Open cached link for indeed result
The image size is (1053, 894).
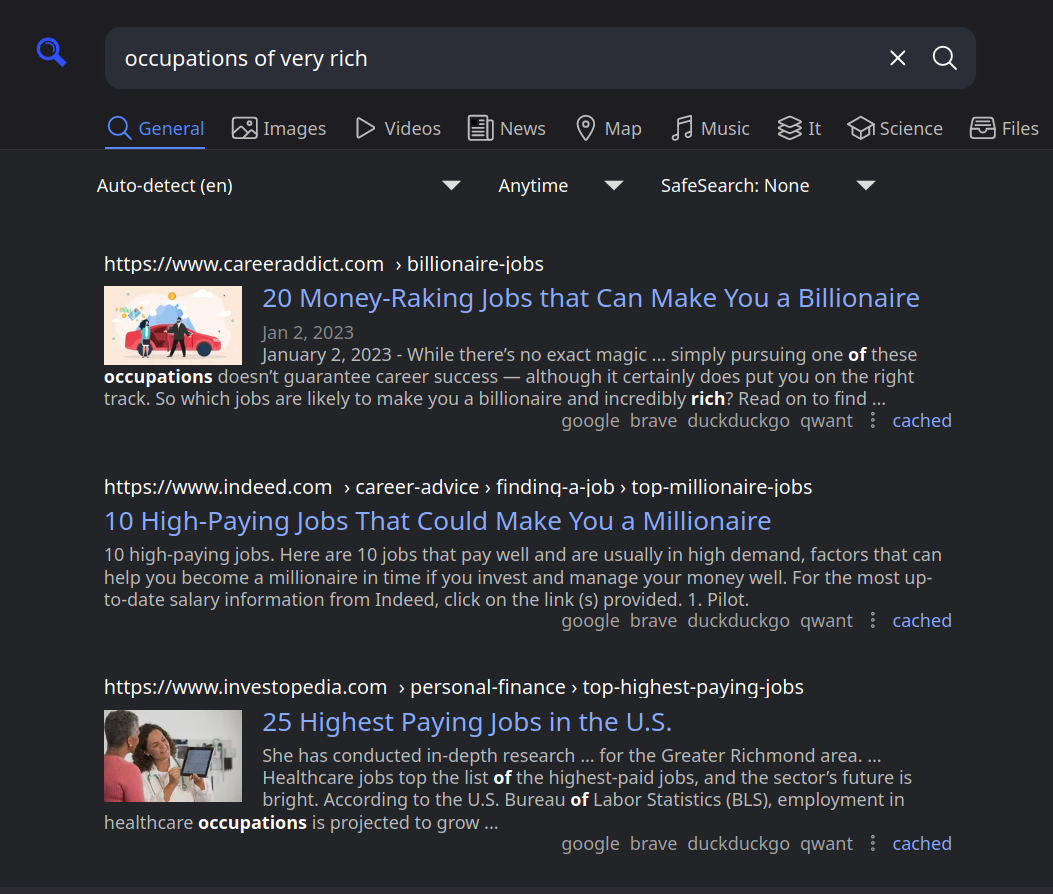tap(921, 621)
